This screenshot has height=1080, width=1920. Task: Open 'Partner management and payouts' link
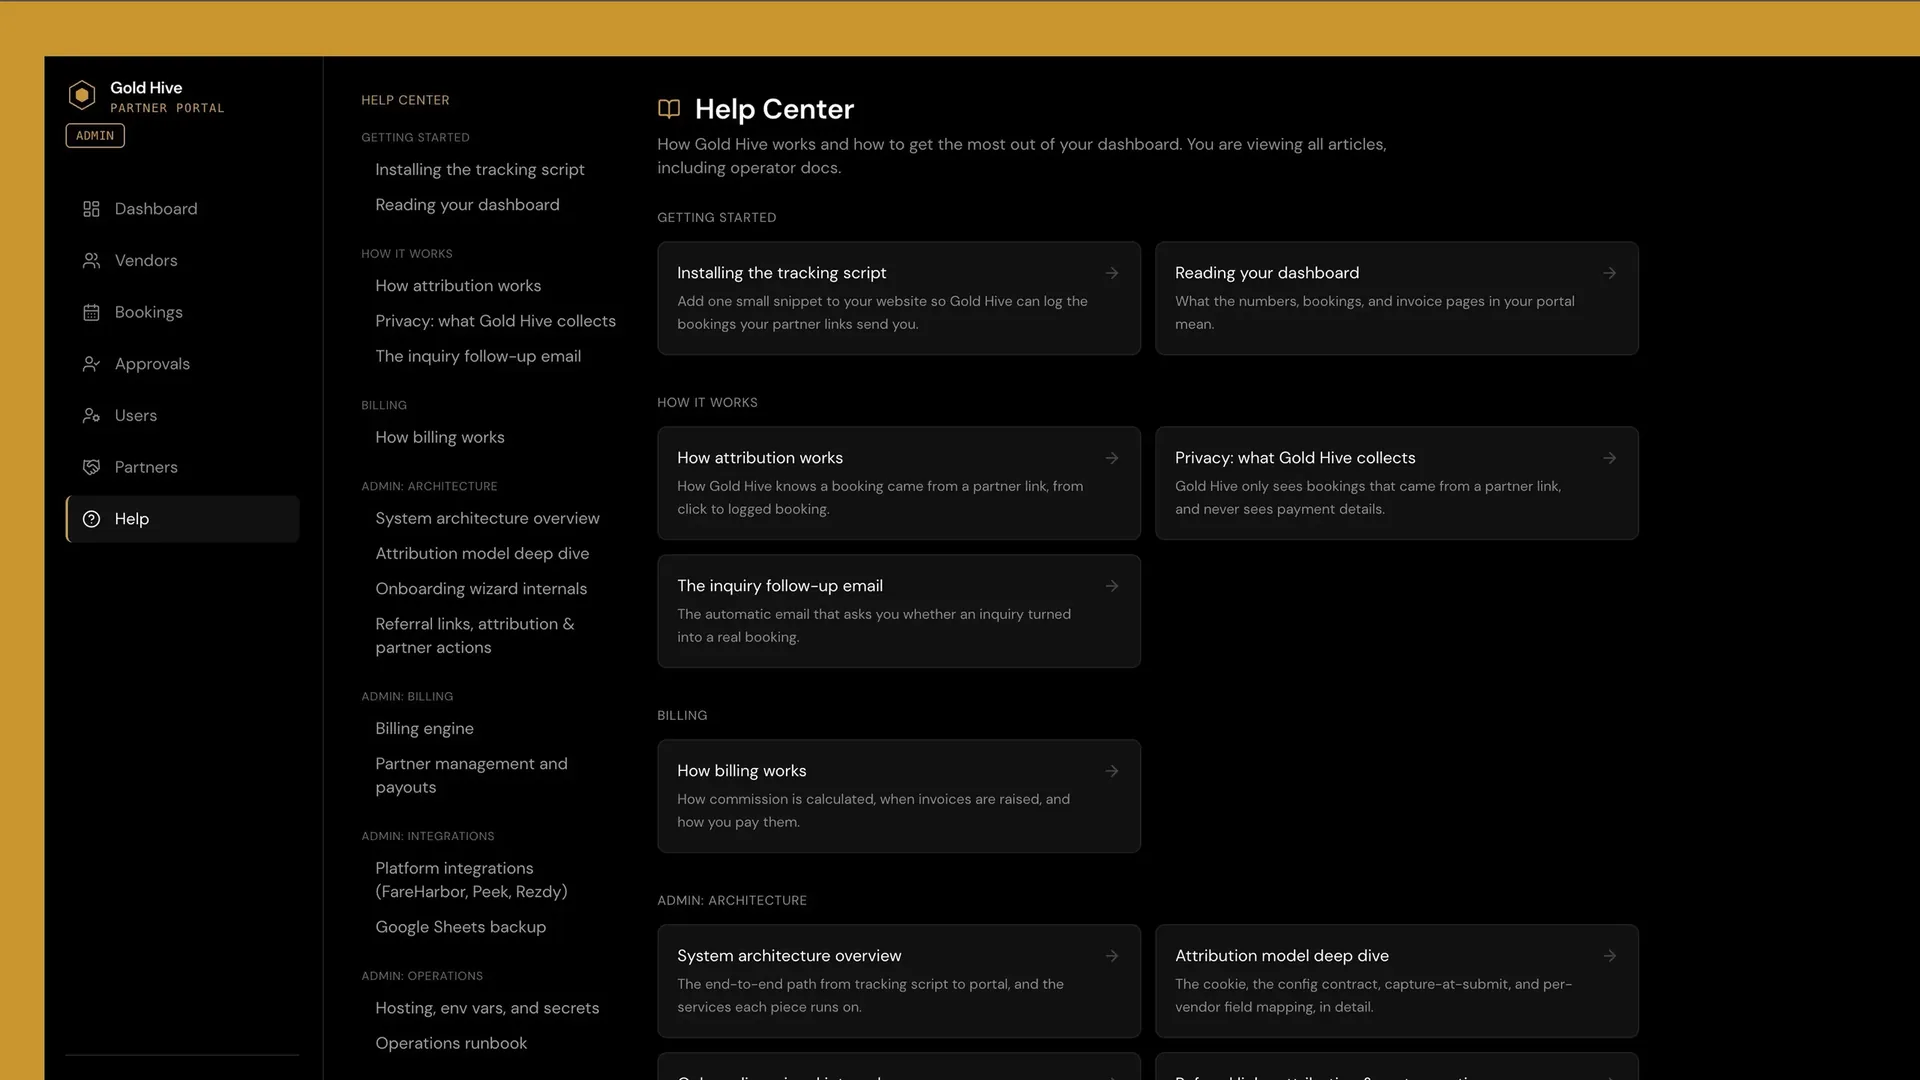pyautogui.click(x=471, y=776)
